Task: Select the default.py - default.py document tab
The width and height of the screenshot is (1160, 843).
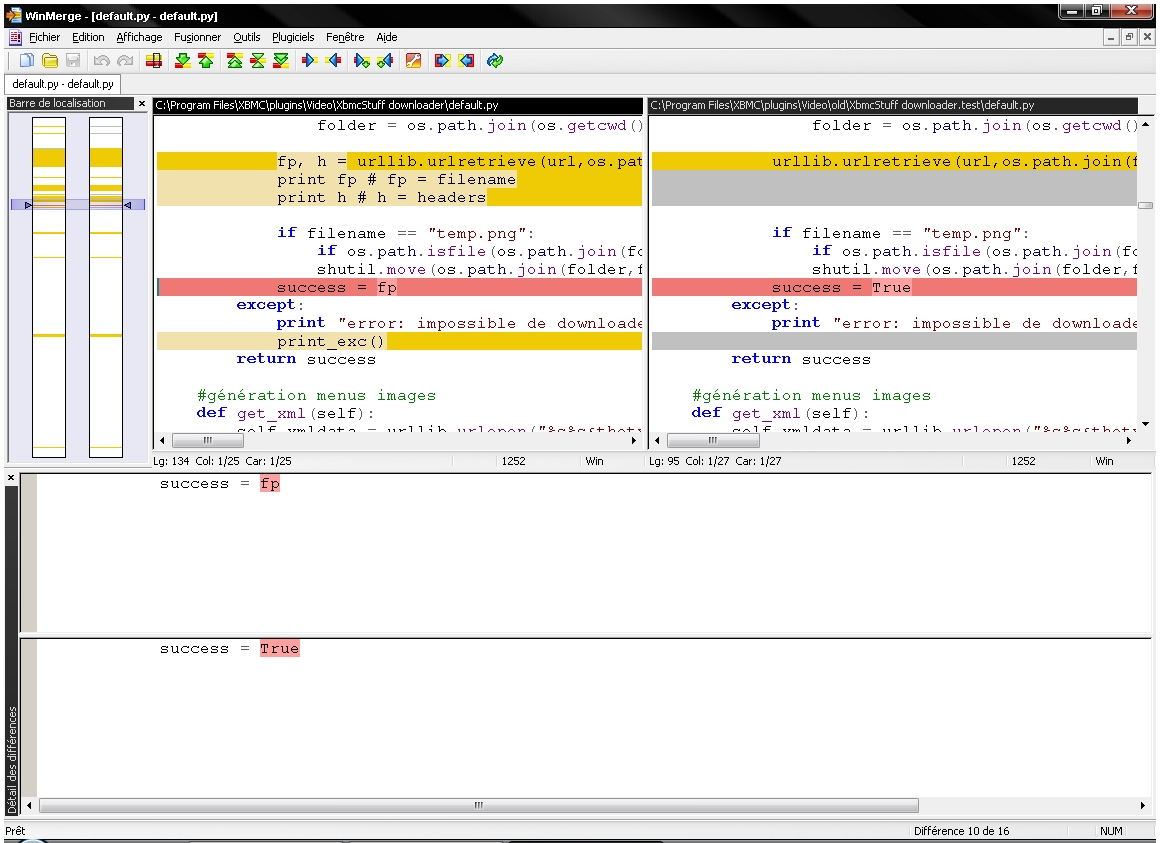Action: pos(62,85)
